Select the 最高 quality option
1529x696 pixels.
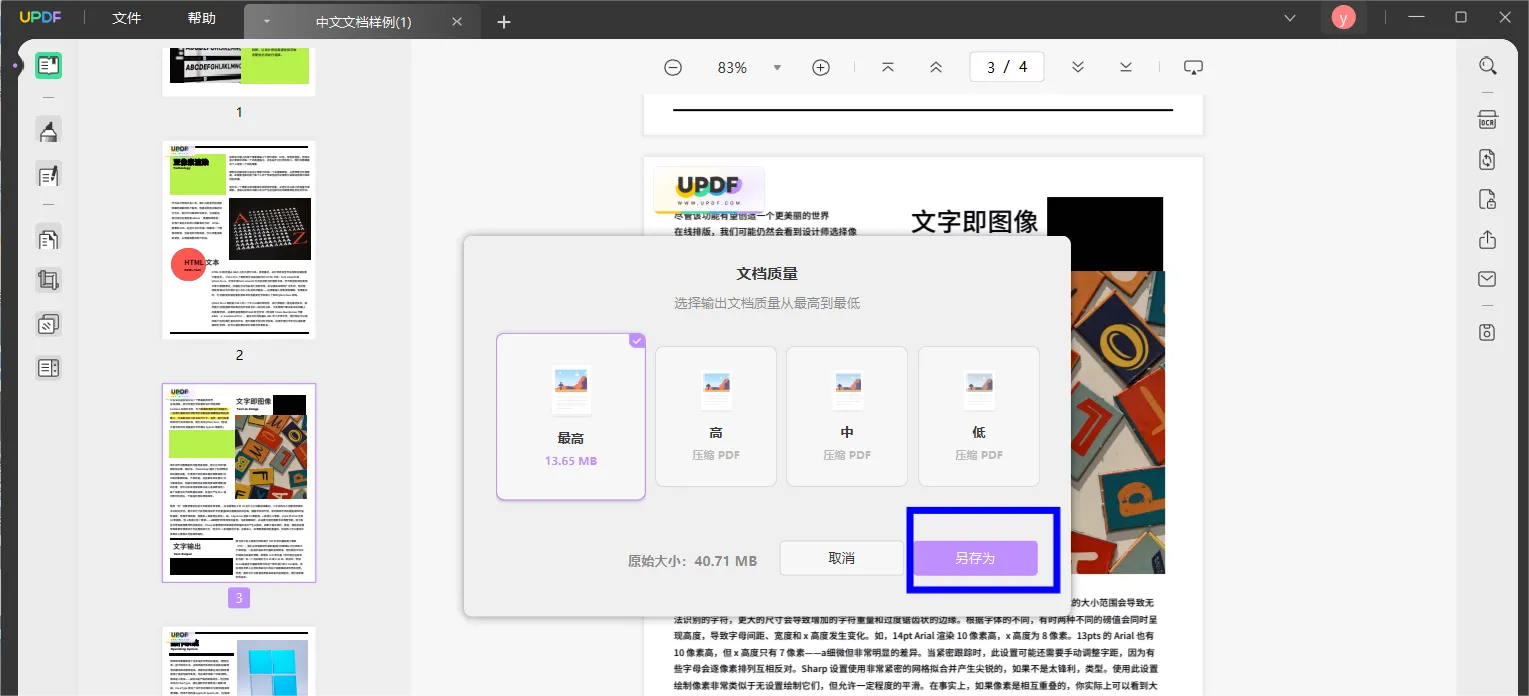(x=571, y=416)
